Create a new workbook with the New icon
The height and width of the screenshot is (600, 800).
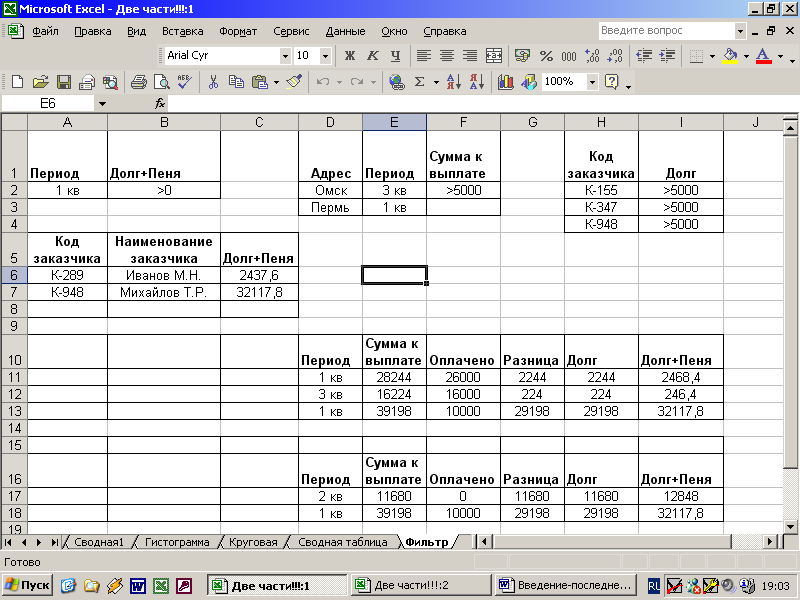click(17, 82)
